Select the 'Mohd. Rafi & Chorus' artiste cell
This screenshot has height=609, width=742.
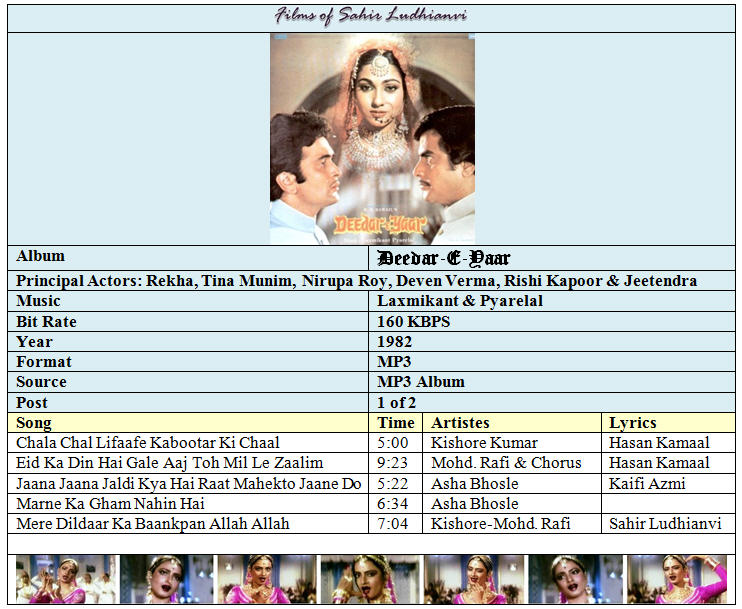[512, 463]
